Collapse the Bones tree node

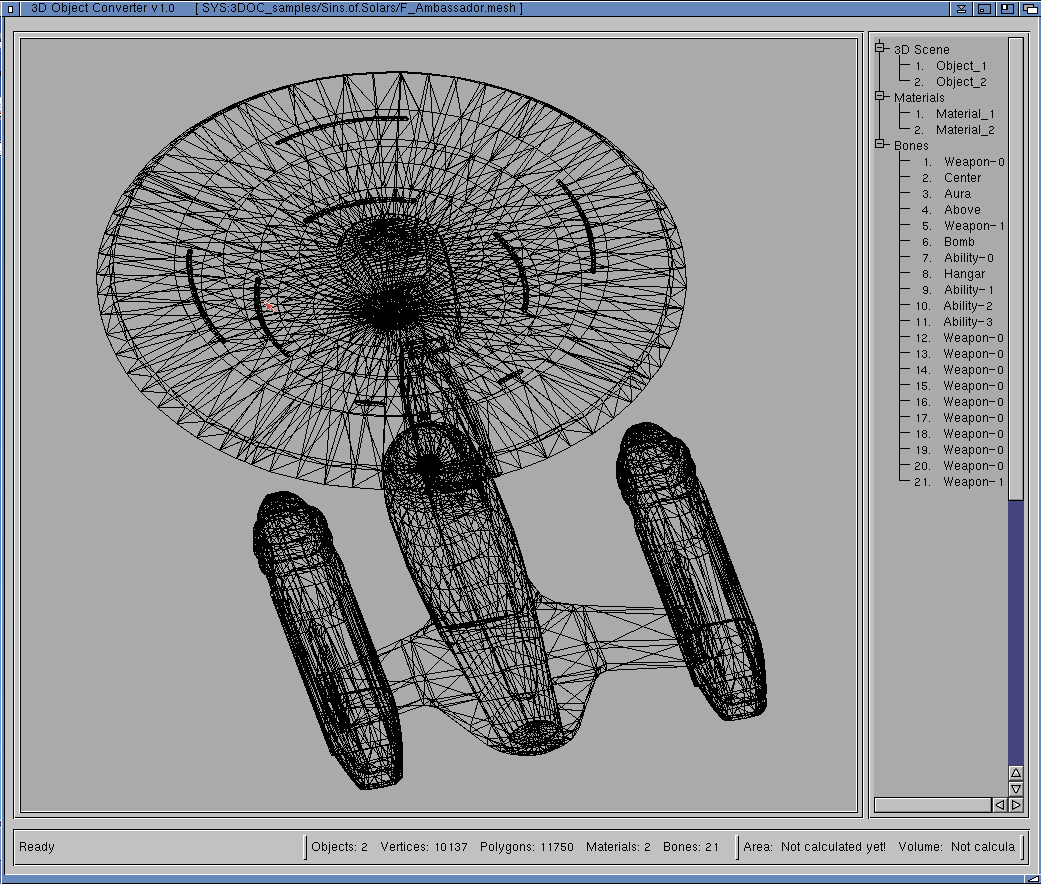tap(881, 145)
